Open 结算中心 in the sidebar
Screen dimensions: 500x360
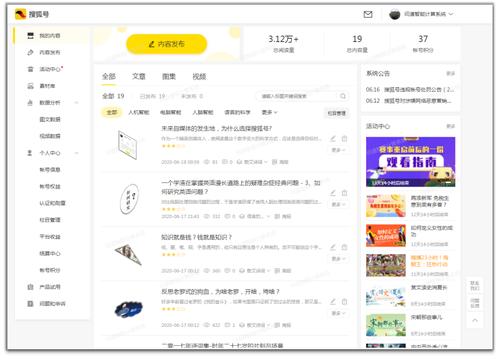coord(50,253)
